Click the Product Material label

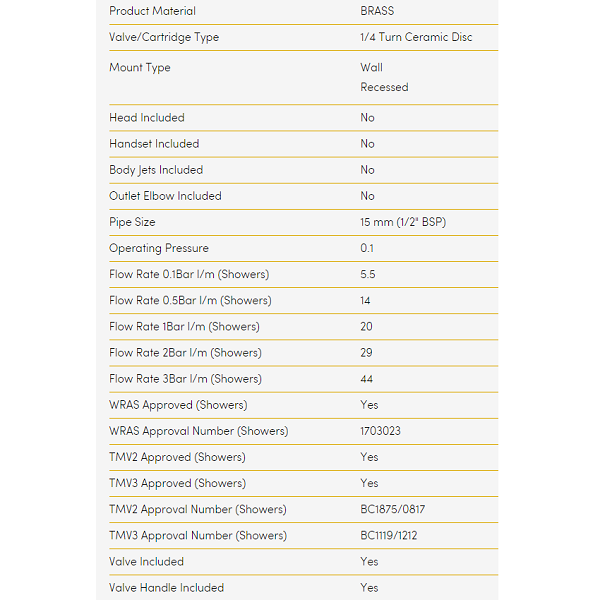(x=152, y=11)
